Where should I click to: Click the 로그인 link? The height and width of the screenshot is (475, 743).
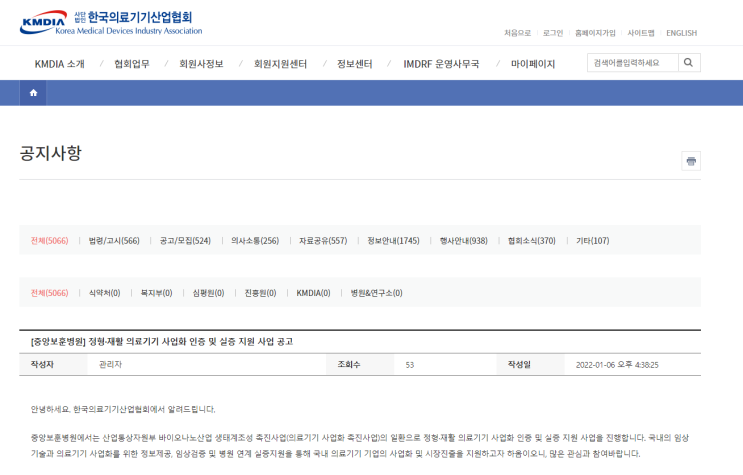point(553,33)
